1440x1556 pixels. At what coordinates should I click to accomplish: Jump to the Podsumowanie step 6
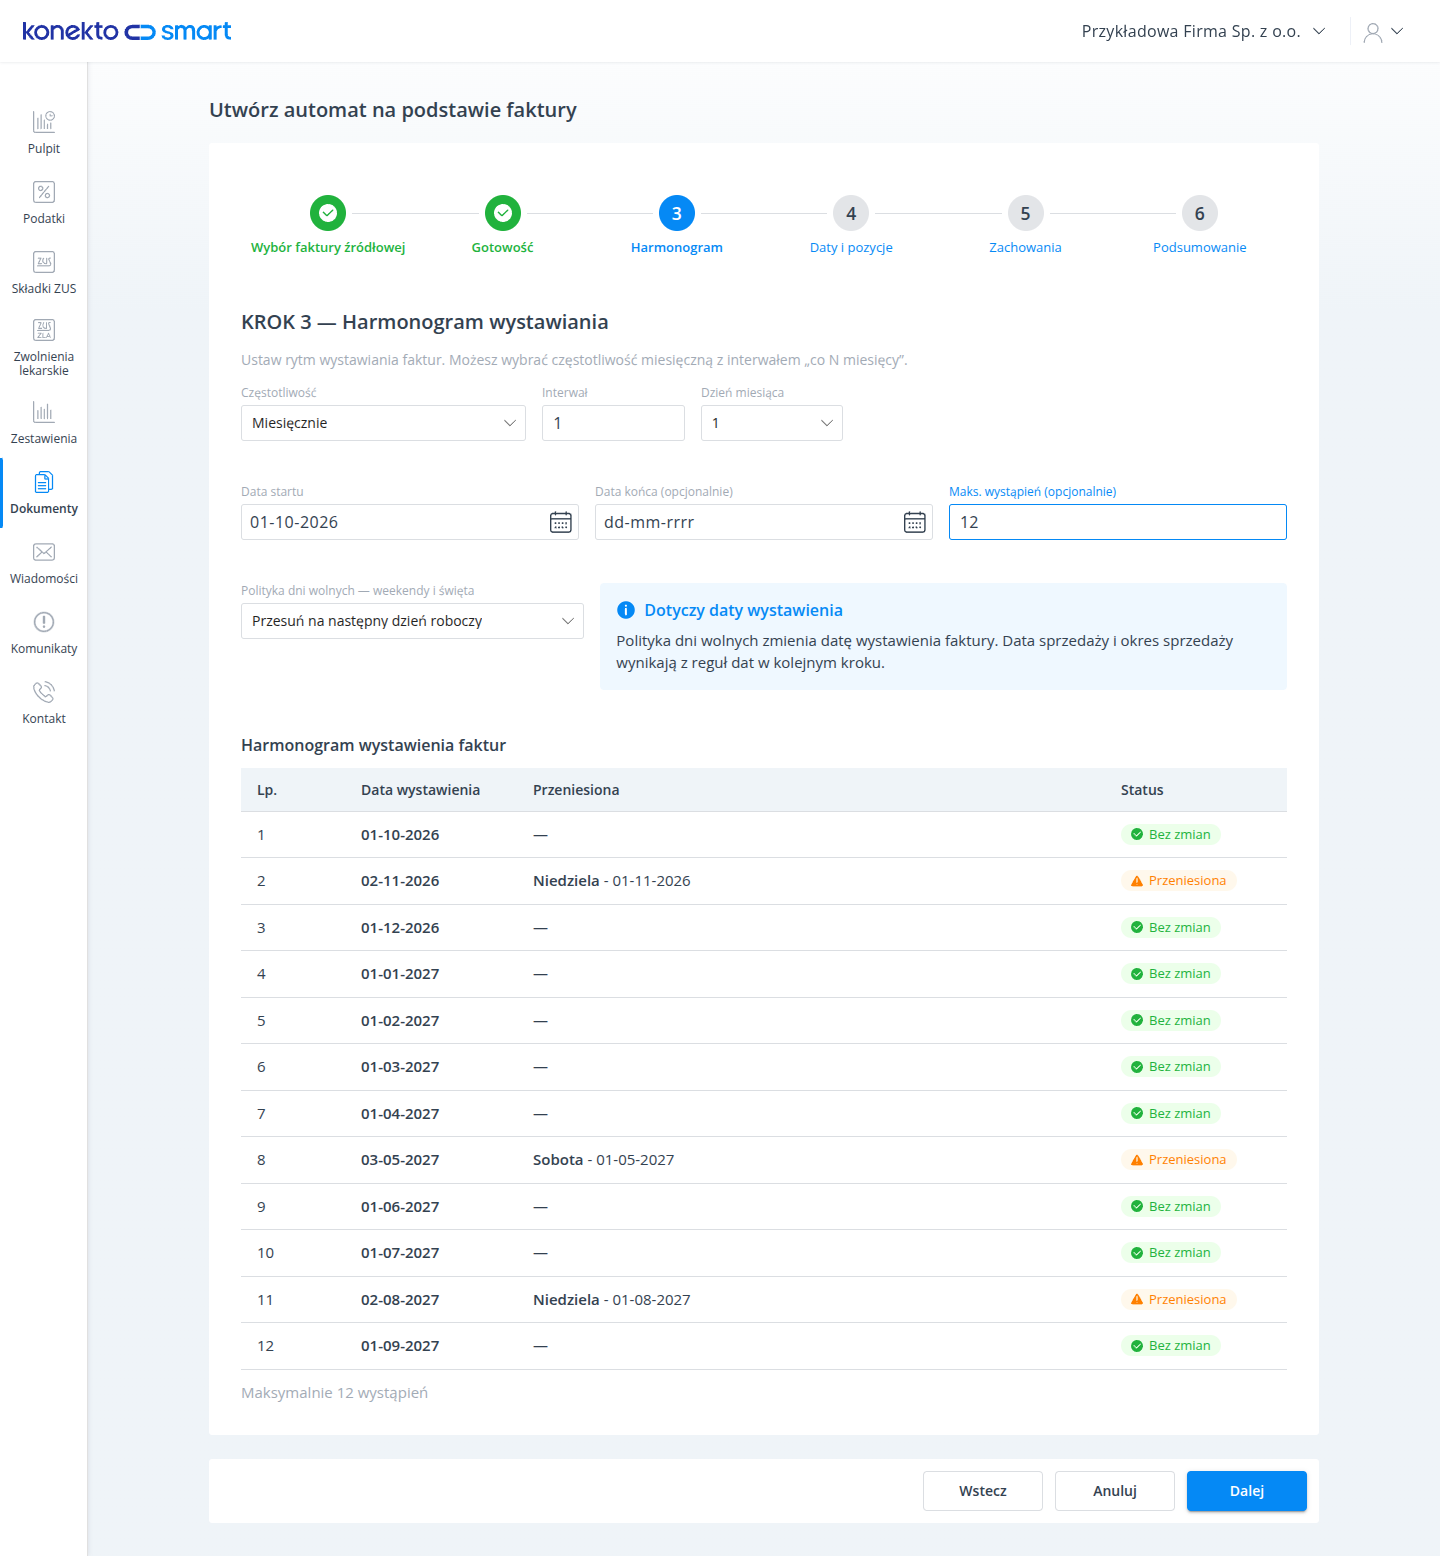tap(1200, 226)
